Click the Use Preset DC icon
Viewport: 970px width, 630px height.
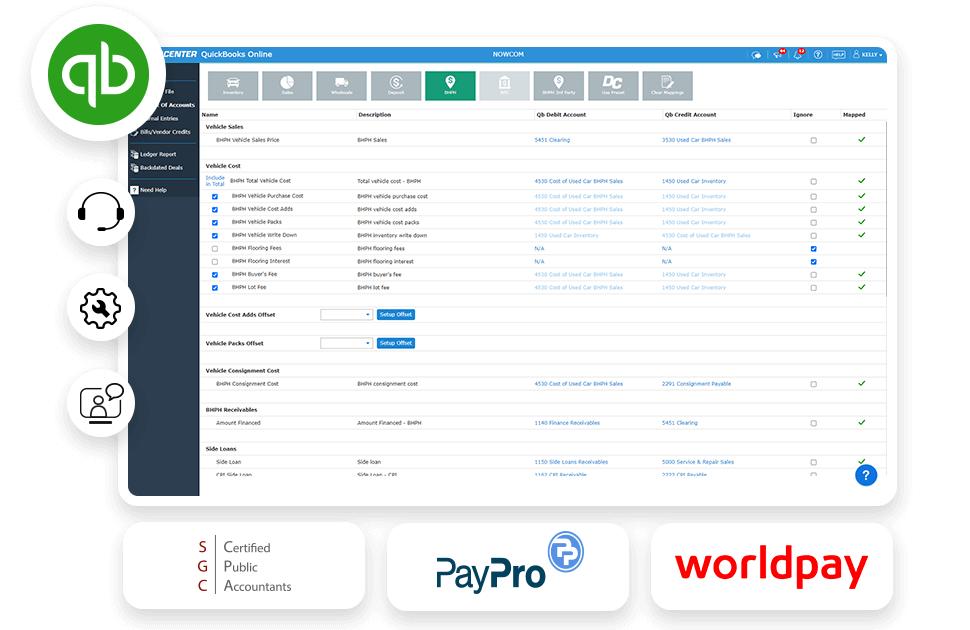(613, 85)
